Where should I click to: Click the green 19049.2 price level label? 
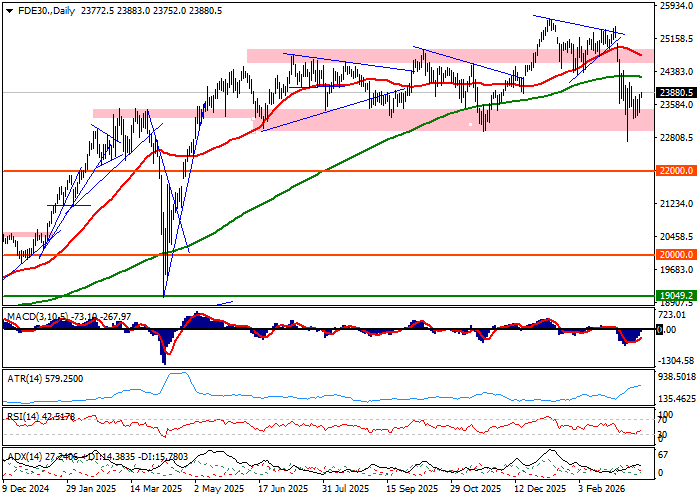point(676,296)
